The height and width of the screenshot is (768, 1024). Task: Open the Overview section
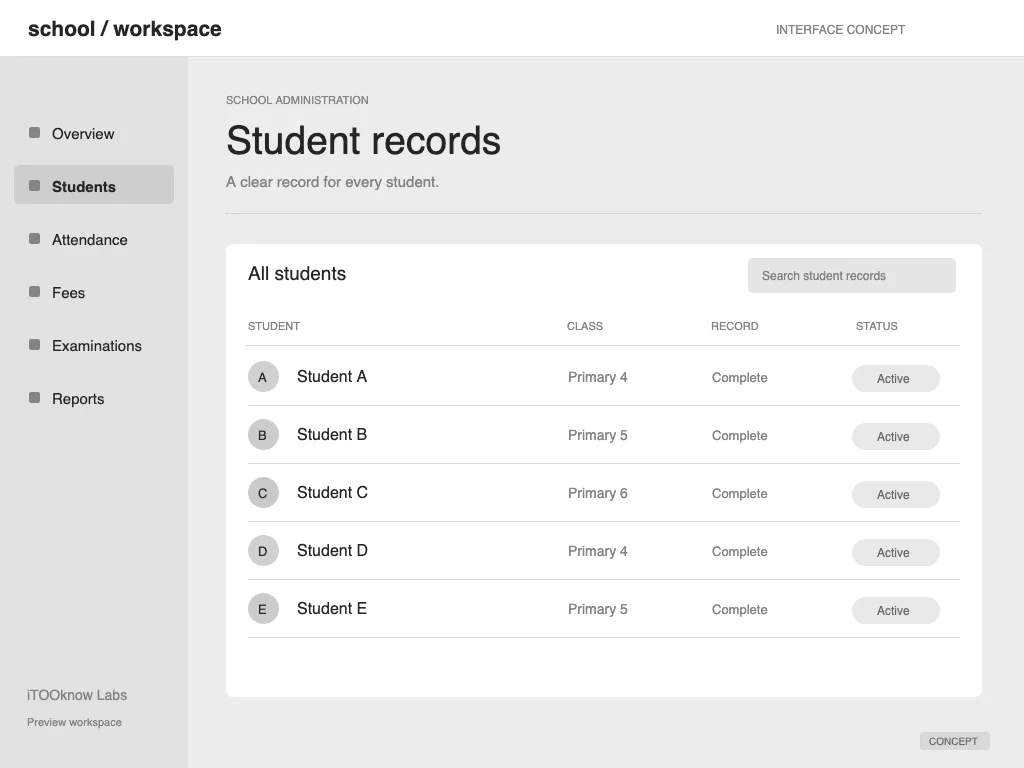pyautogui.click(x=94, y=133)
